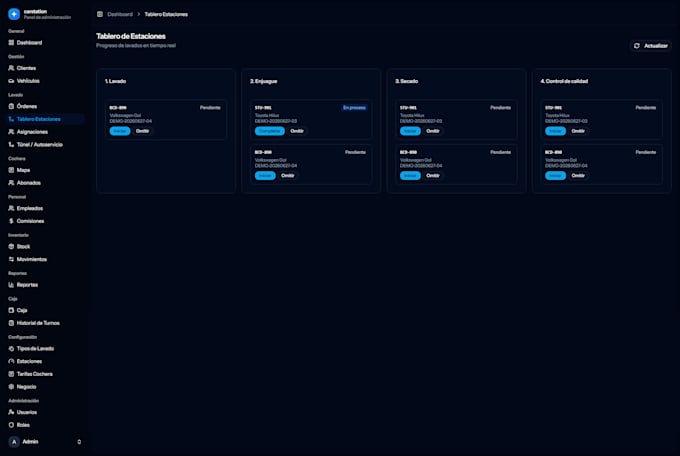Viewport: 680px width, 456px height.
Task: Open Vehículos car icon in sidebar
Action: (x=11, y=81)
